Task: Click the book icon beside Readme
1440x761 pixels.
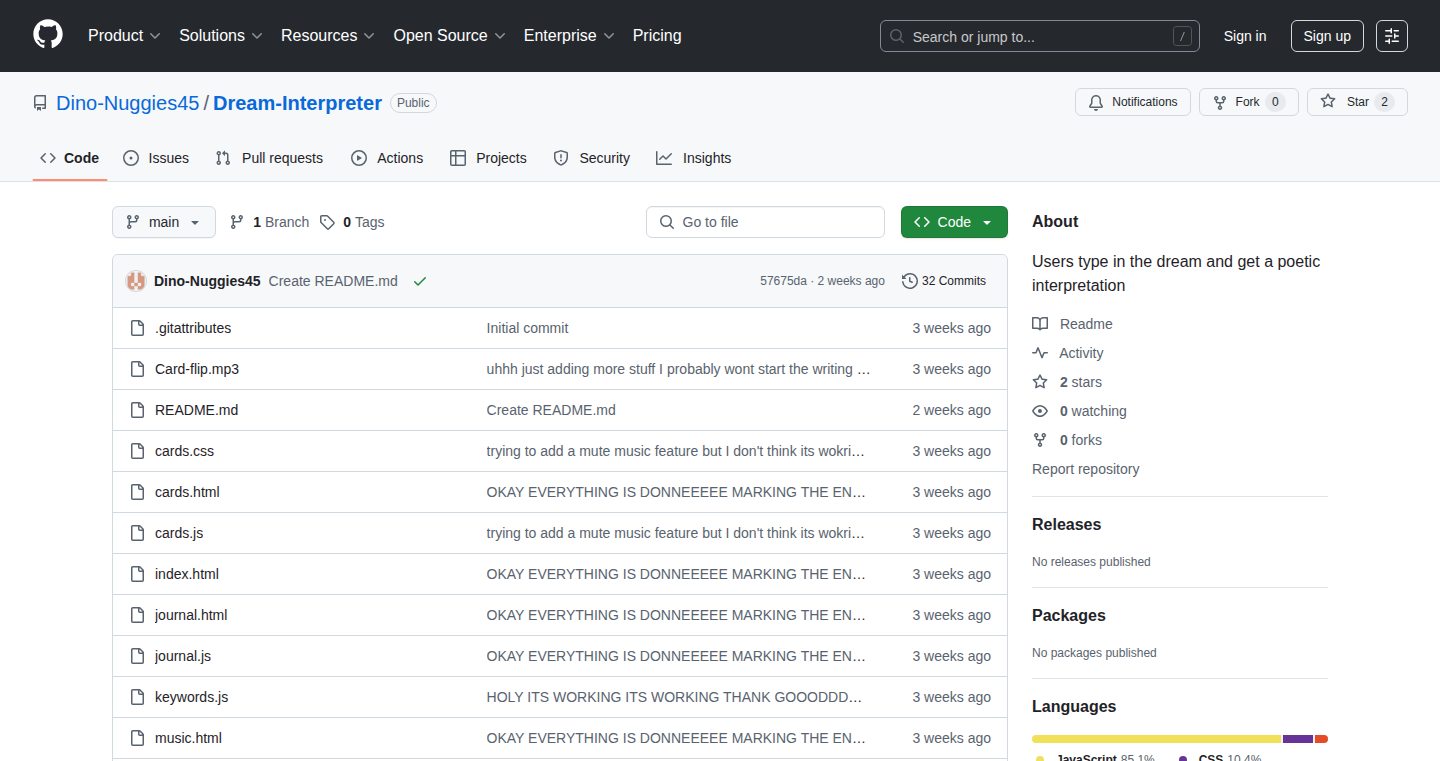Action: tap(1040, 324)
